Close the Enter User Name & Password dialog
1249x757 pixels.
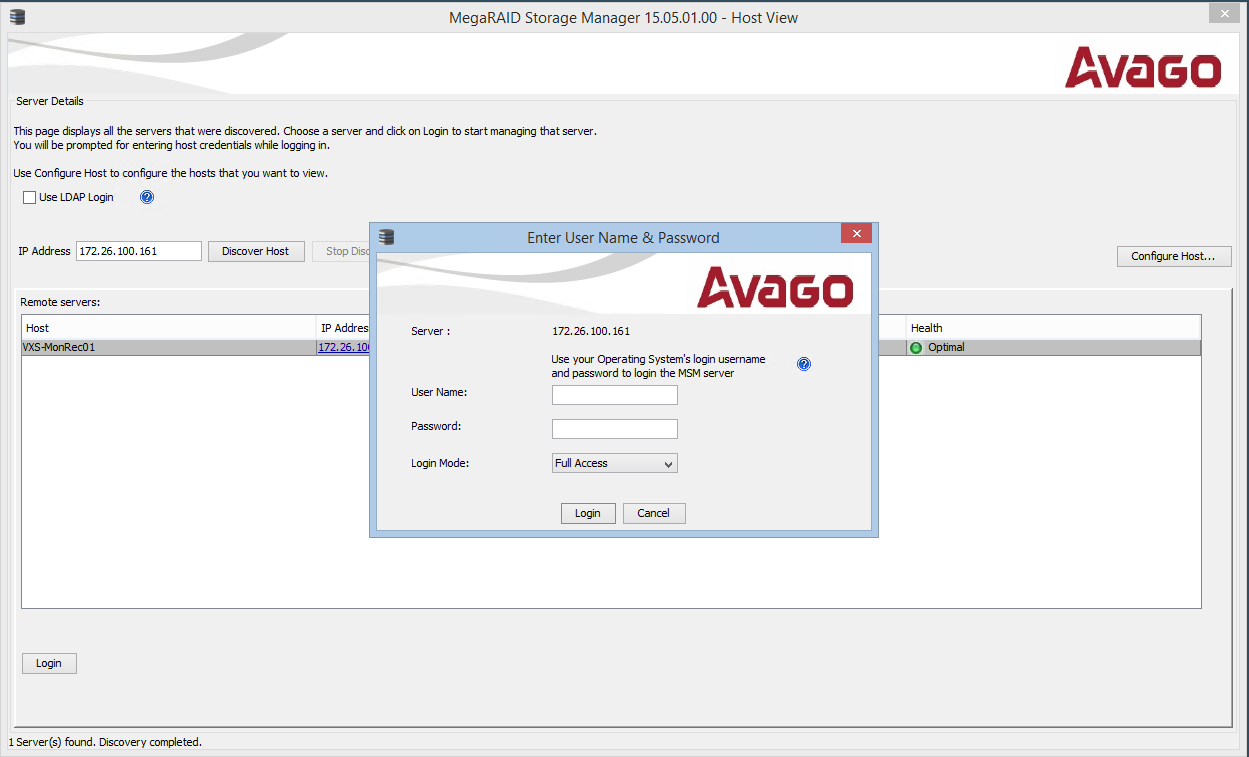(856, 234)
